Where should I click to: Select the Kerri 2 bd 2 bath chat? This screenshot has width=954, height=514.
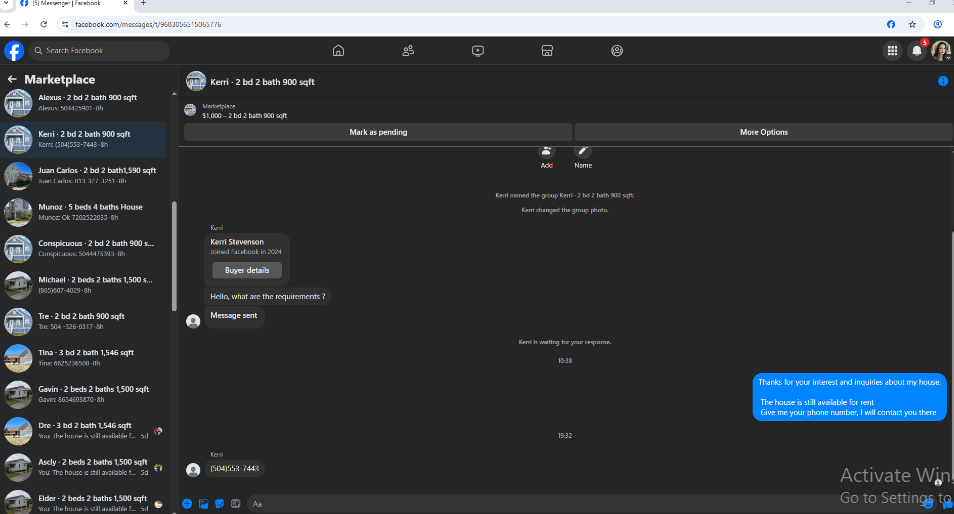(x=83, y=139)
